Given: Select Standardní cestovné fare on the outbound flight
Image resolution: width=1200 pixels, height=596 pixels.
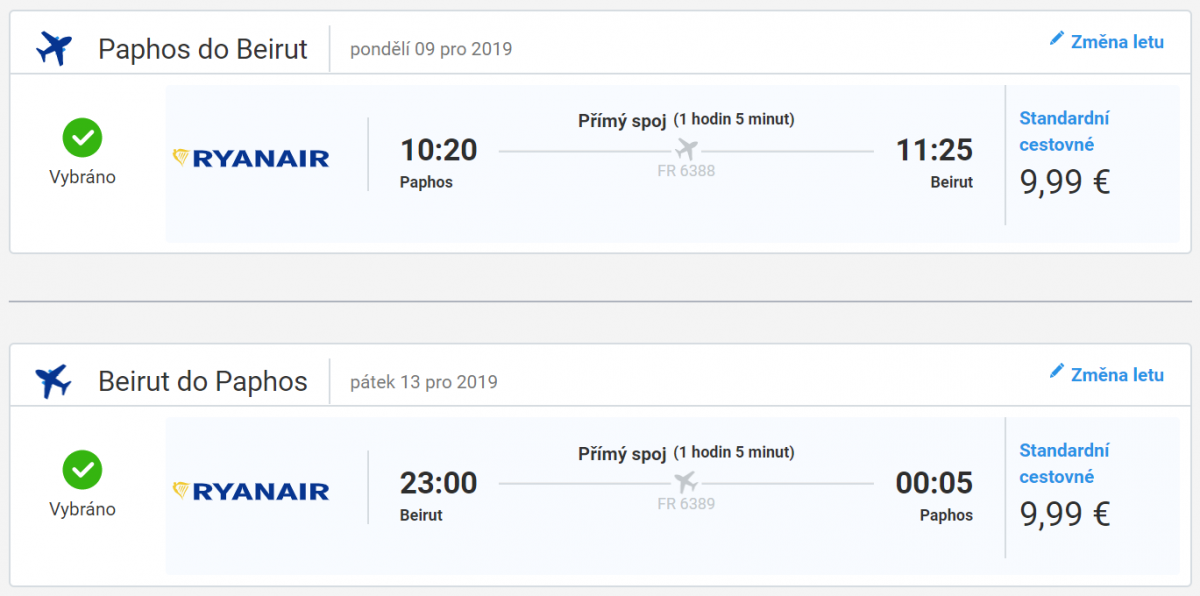Looking at the screenshot, I should click(1064, 131).
